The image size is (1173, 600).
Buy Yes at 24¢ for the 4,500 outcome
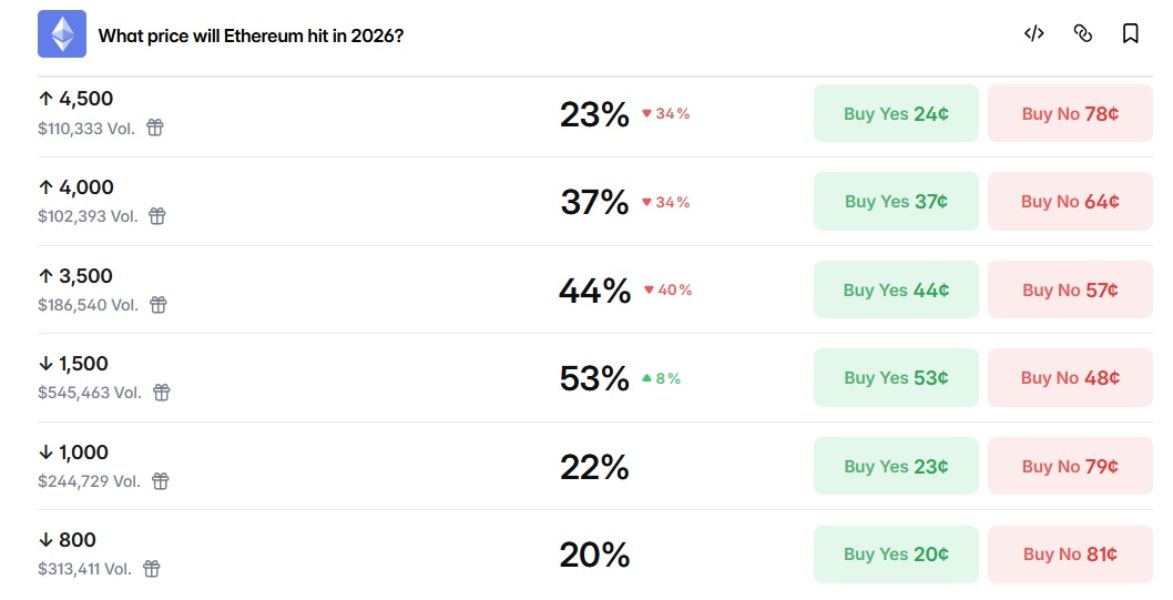[x=896, y=113]
